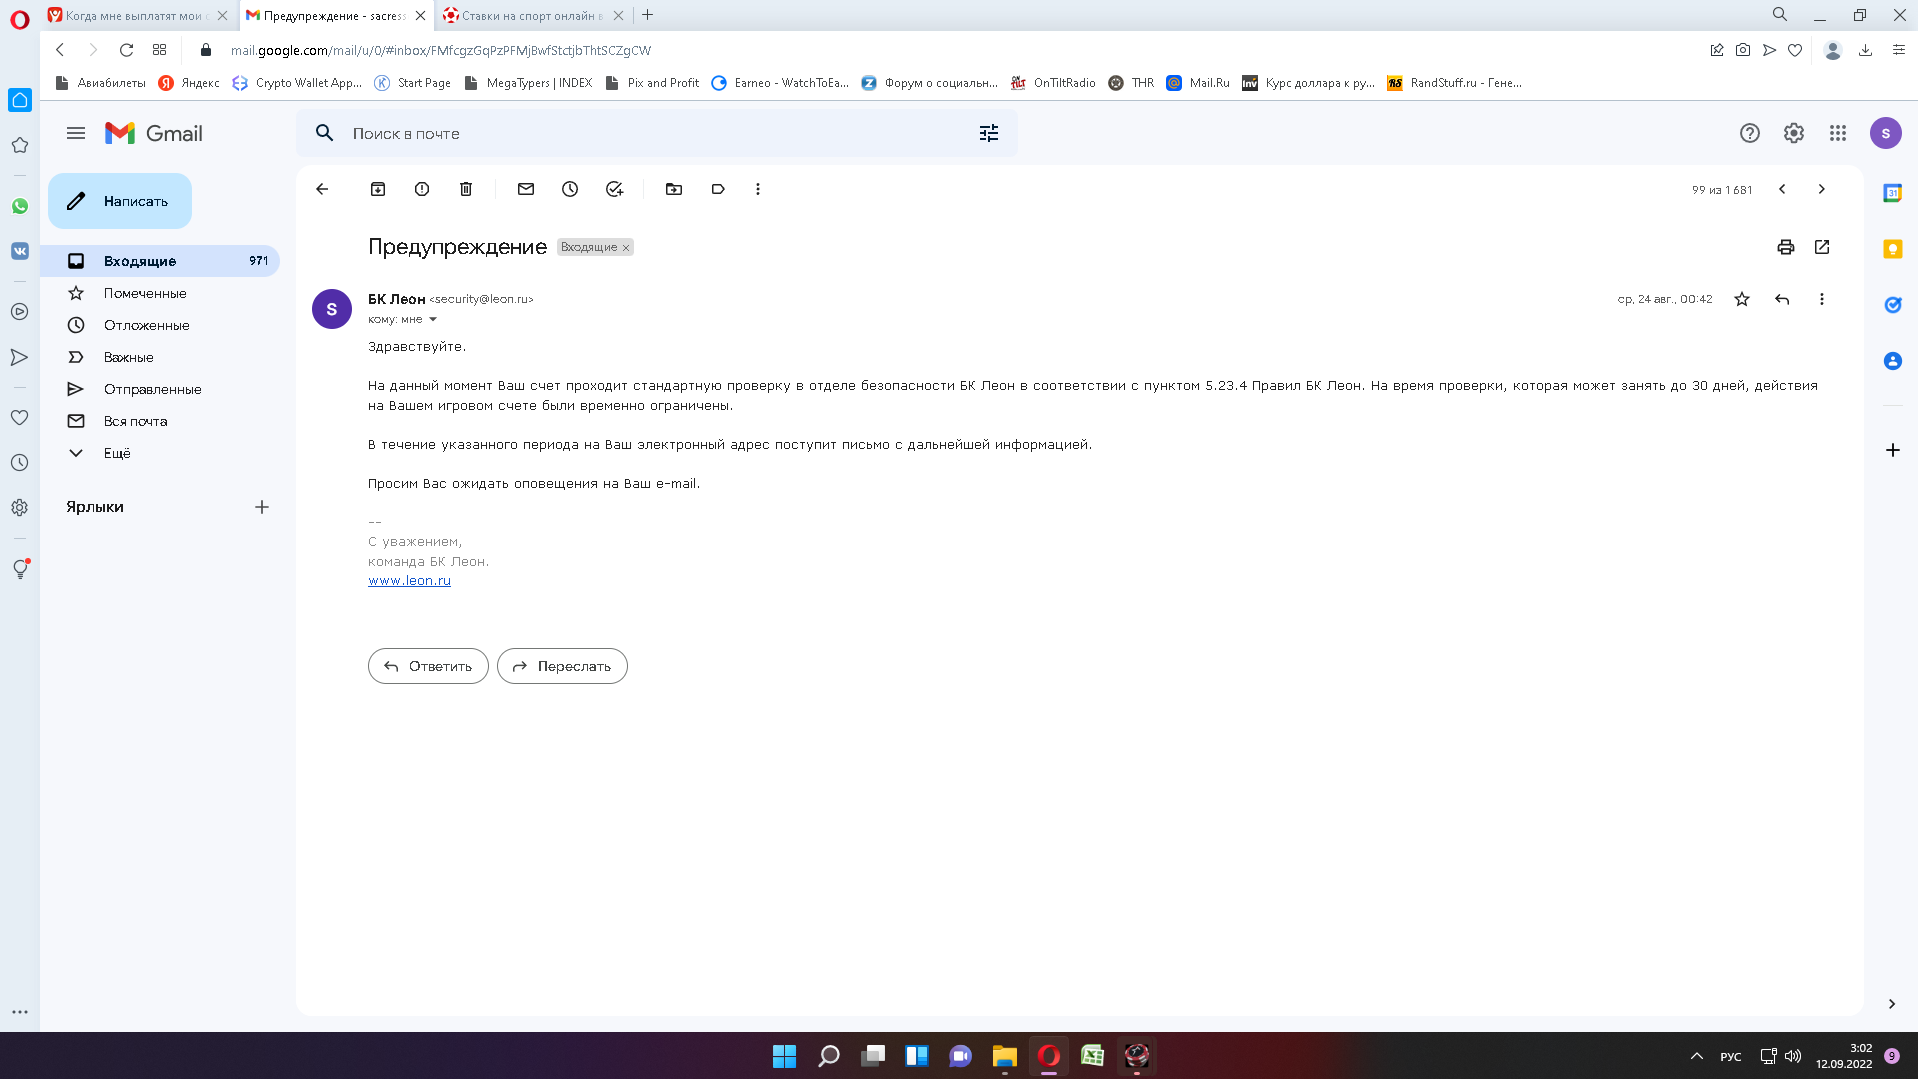1918x1079 pixels.
Task: Mark the email as unread
Action: pos(526,189)
